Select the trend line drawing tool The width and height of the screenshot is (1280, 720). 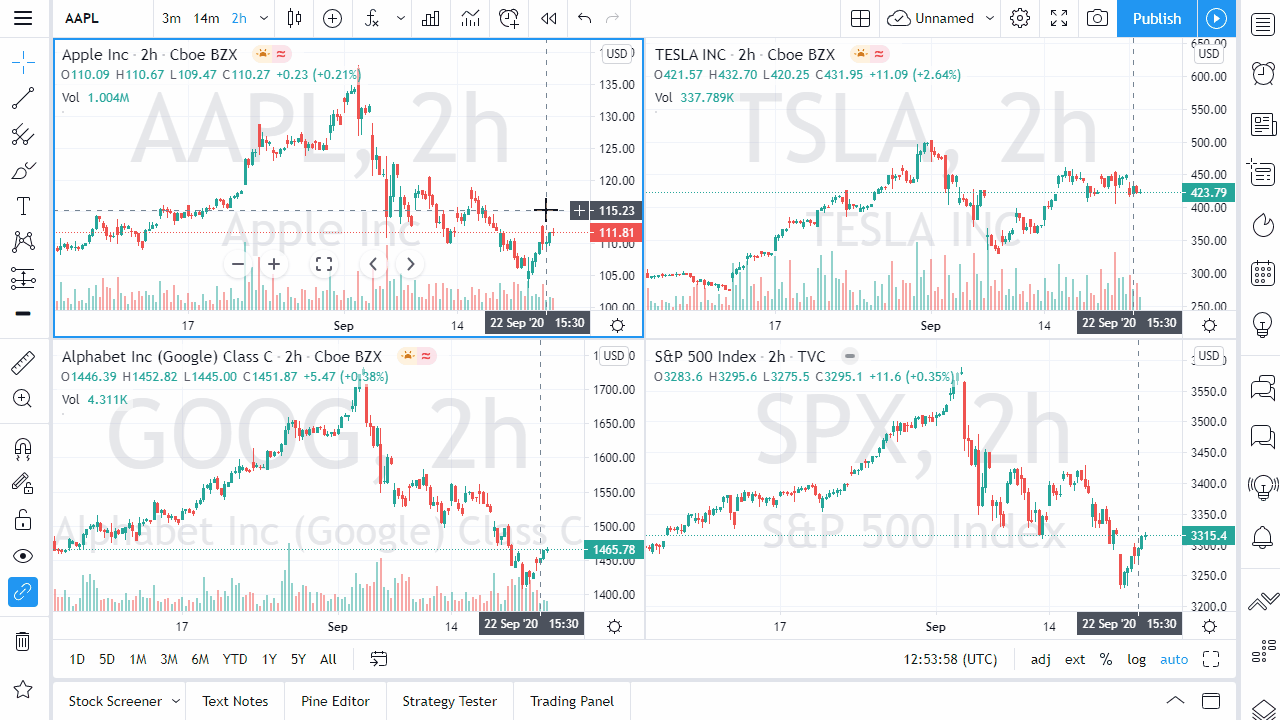[23, 98]
